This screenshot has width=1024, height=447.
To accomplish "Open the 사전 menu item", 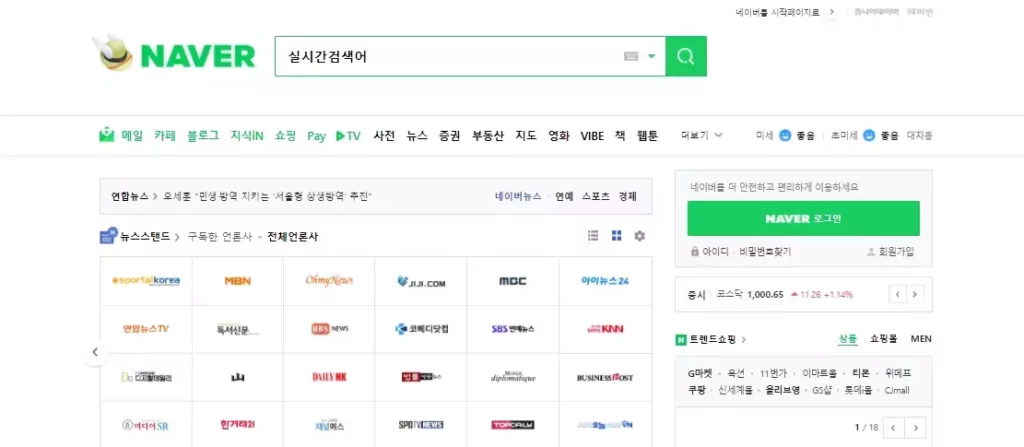I will [x=384, y=136].
